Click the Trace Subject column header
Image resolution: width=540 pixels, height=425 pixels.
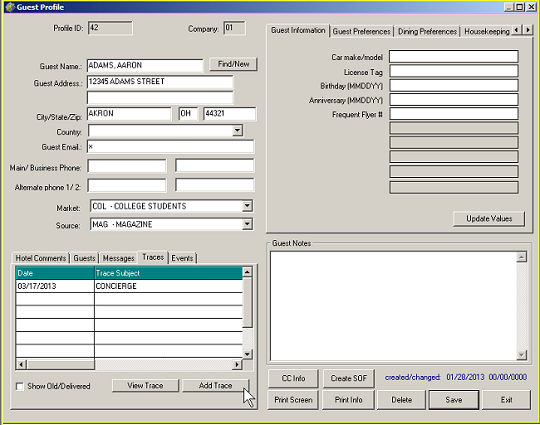pyautogui.click(x=168, y=273)
